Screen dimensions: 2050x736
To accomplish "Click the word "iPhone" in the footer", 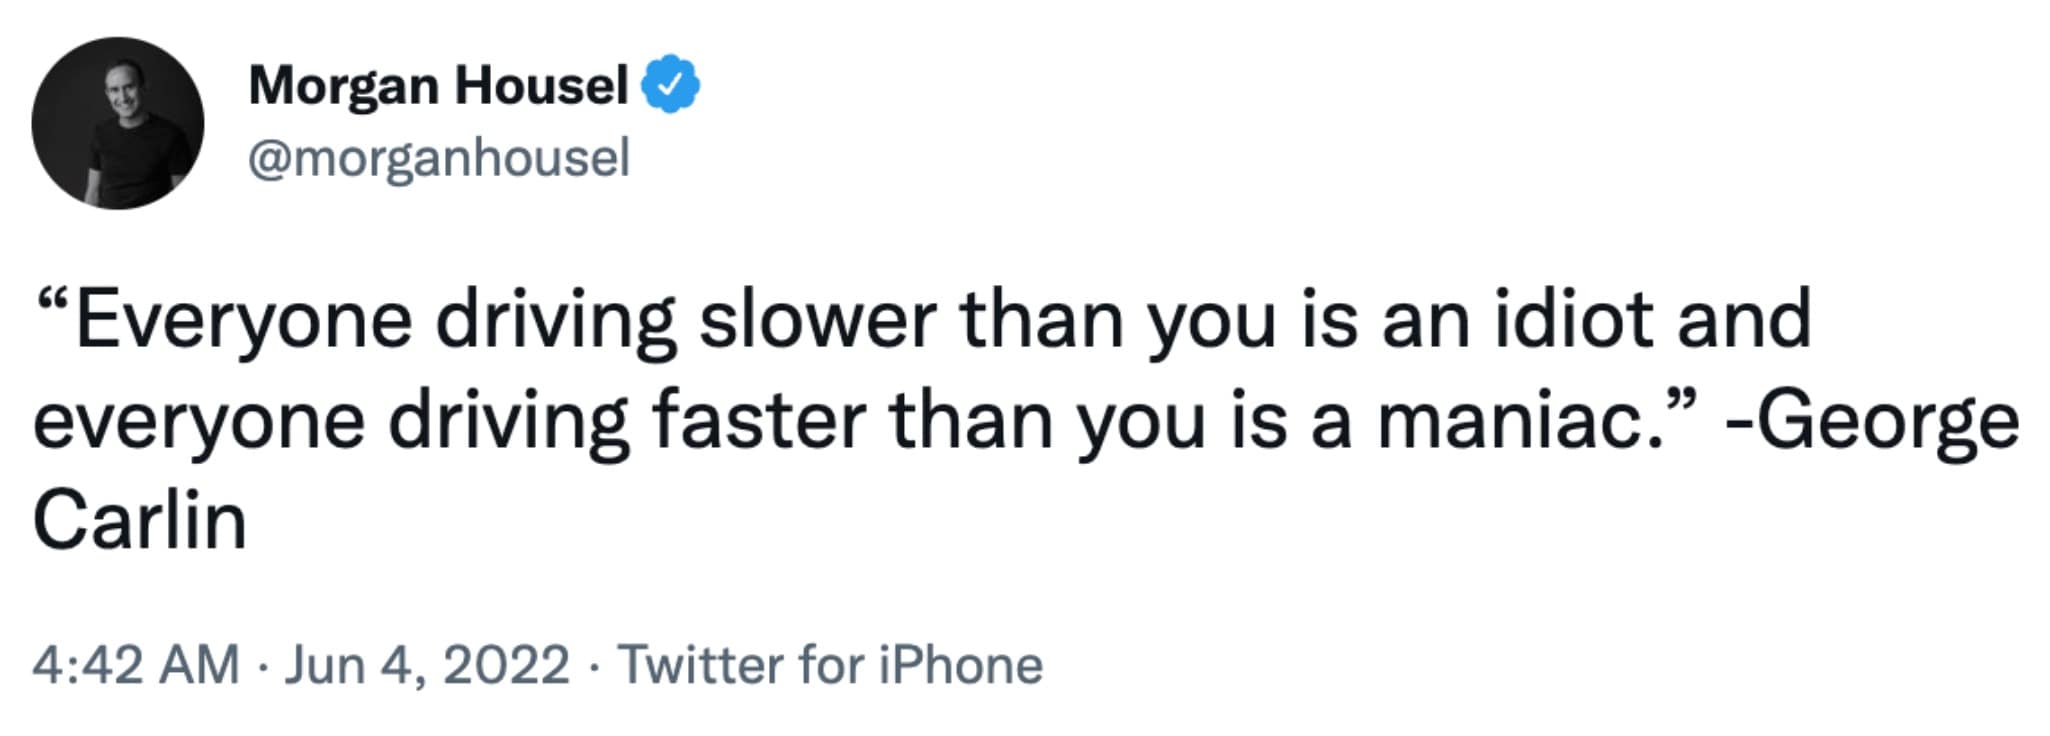I will [x=960, y=665].
